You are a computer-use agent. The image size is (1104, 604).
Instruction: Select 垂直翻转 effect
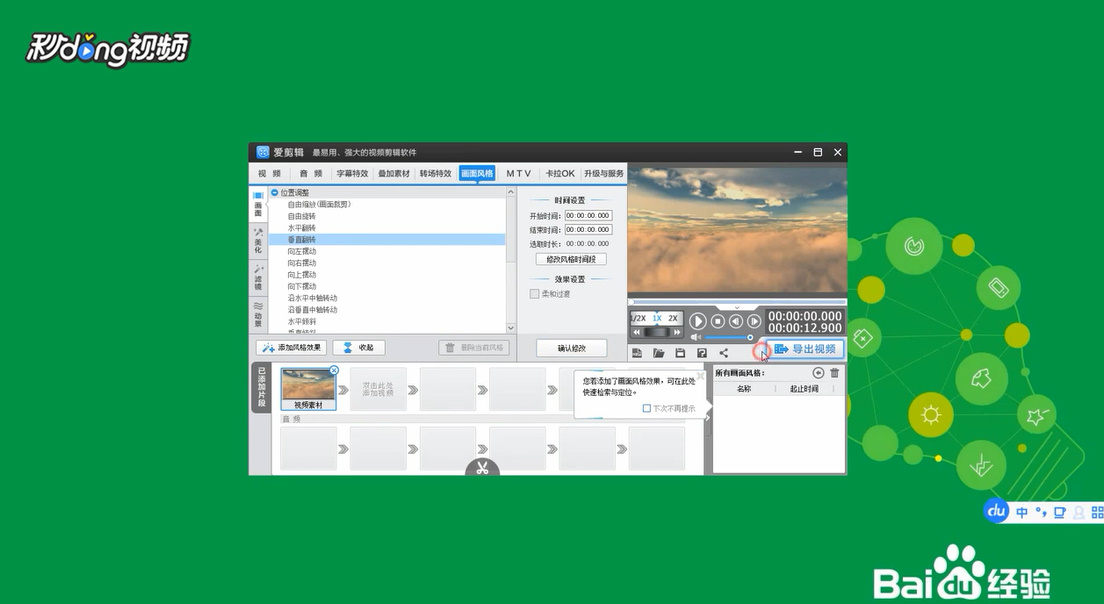pos(387,239)
